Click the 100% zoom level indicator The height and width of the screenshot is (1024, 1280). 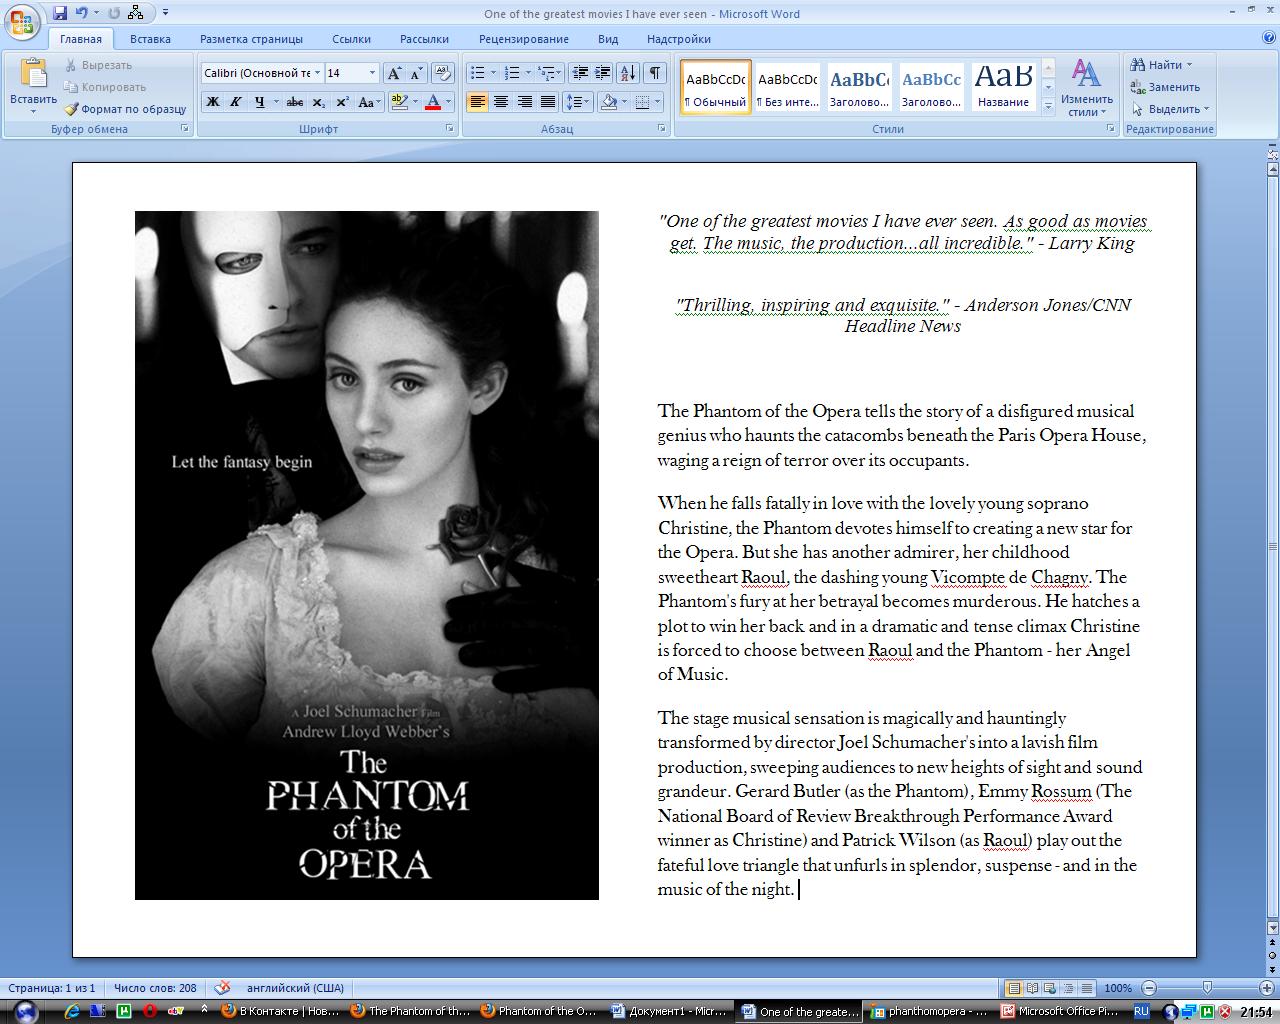[x=1118, y=988]
